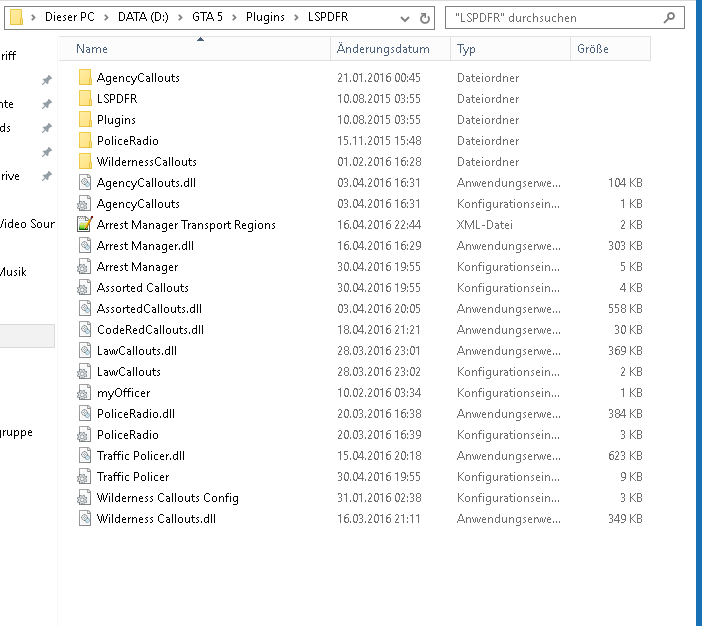Select the Arrest Manager configuration file name
Screen dimensions: 702x626
[x=137, y=267]
